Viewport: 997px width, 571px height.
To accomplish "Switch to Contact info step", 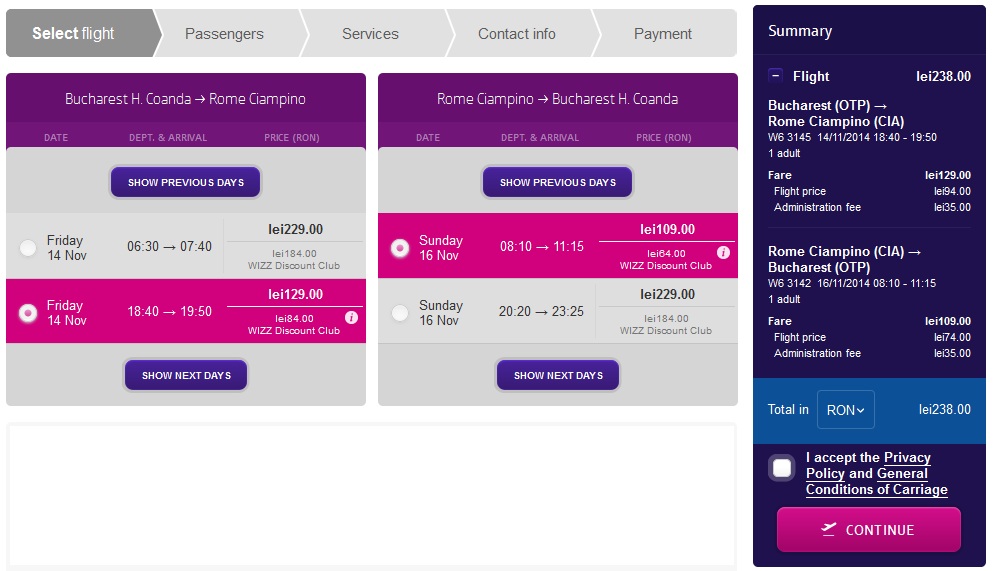I will coord(516,34).
